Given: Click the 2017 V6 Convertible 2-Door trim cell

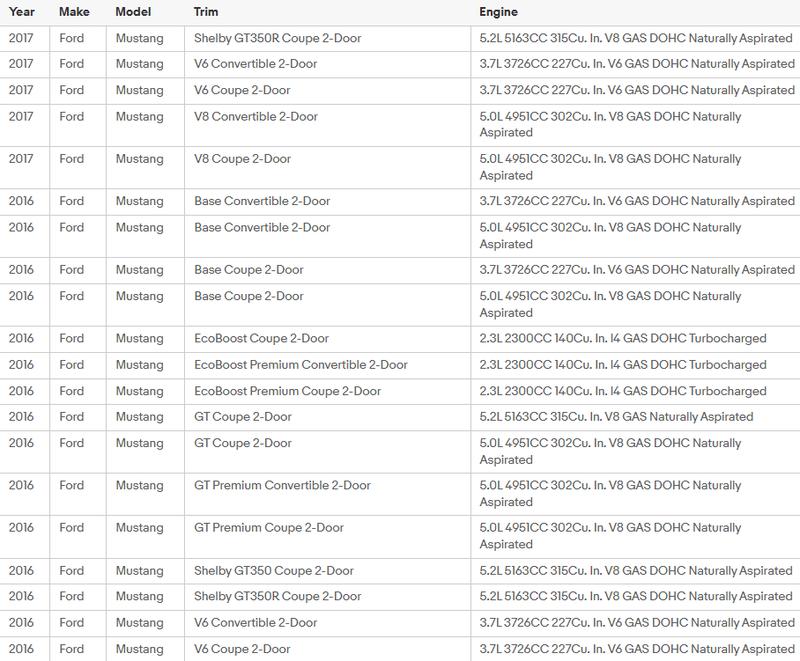Looking at the screenshot, I should coord(255,65).
